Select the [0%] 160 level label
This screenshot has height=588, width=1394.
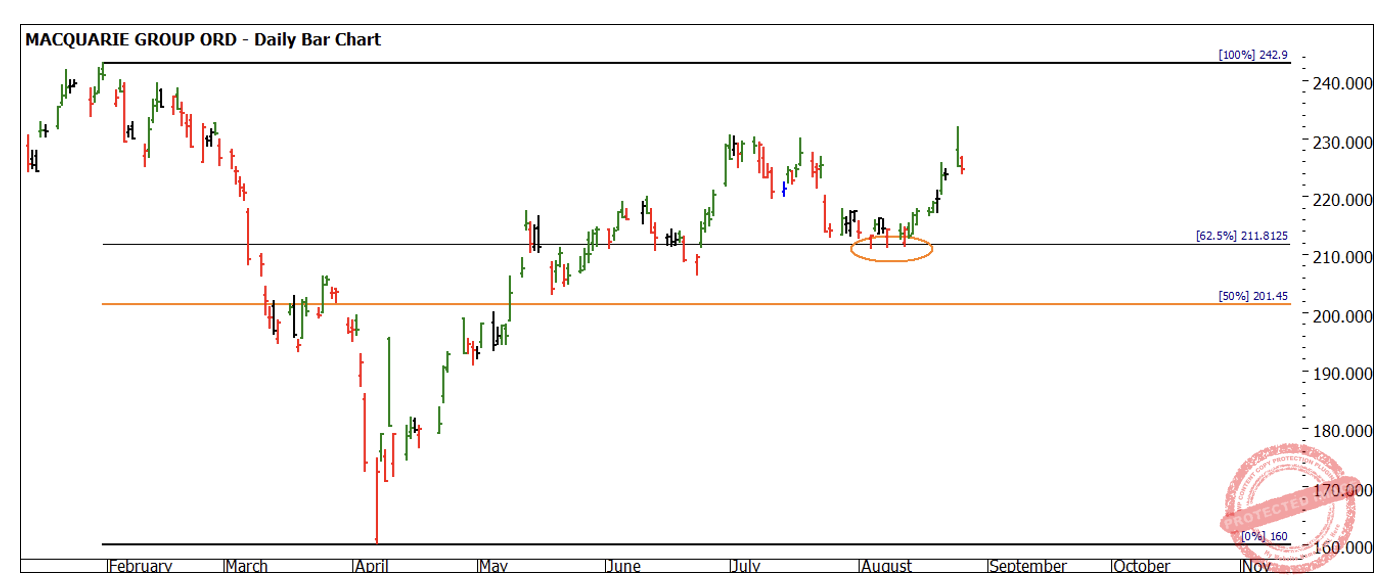pyautogui.click(x=1264, y=537)
